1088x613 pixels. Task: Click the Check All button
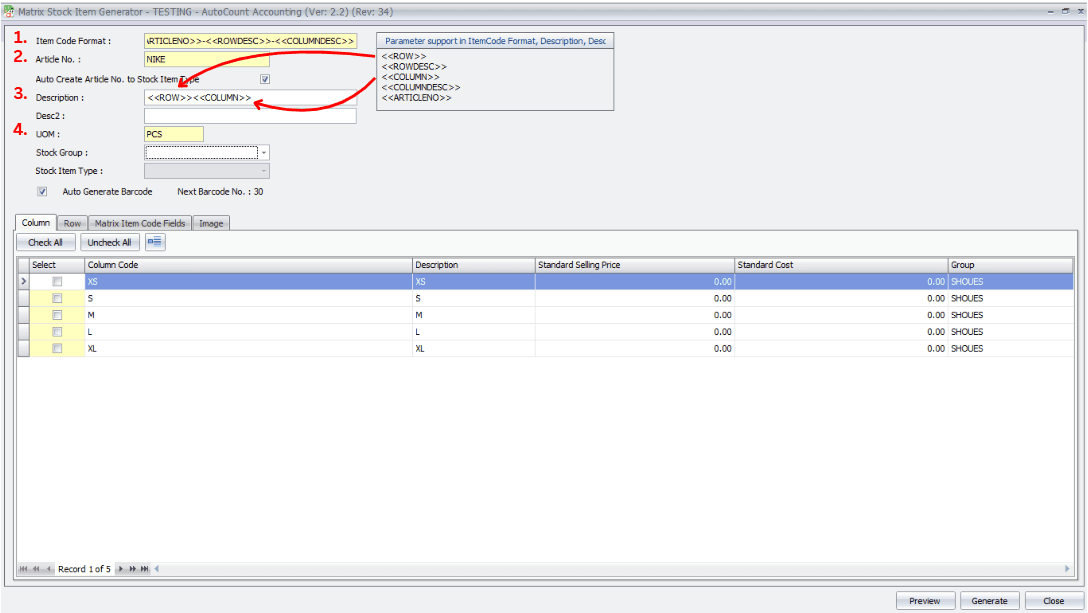pyautogui.click(x=46, y=242)
